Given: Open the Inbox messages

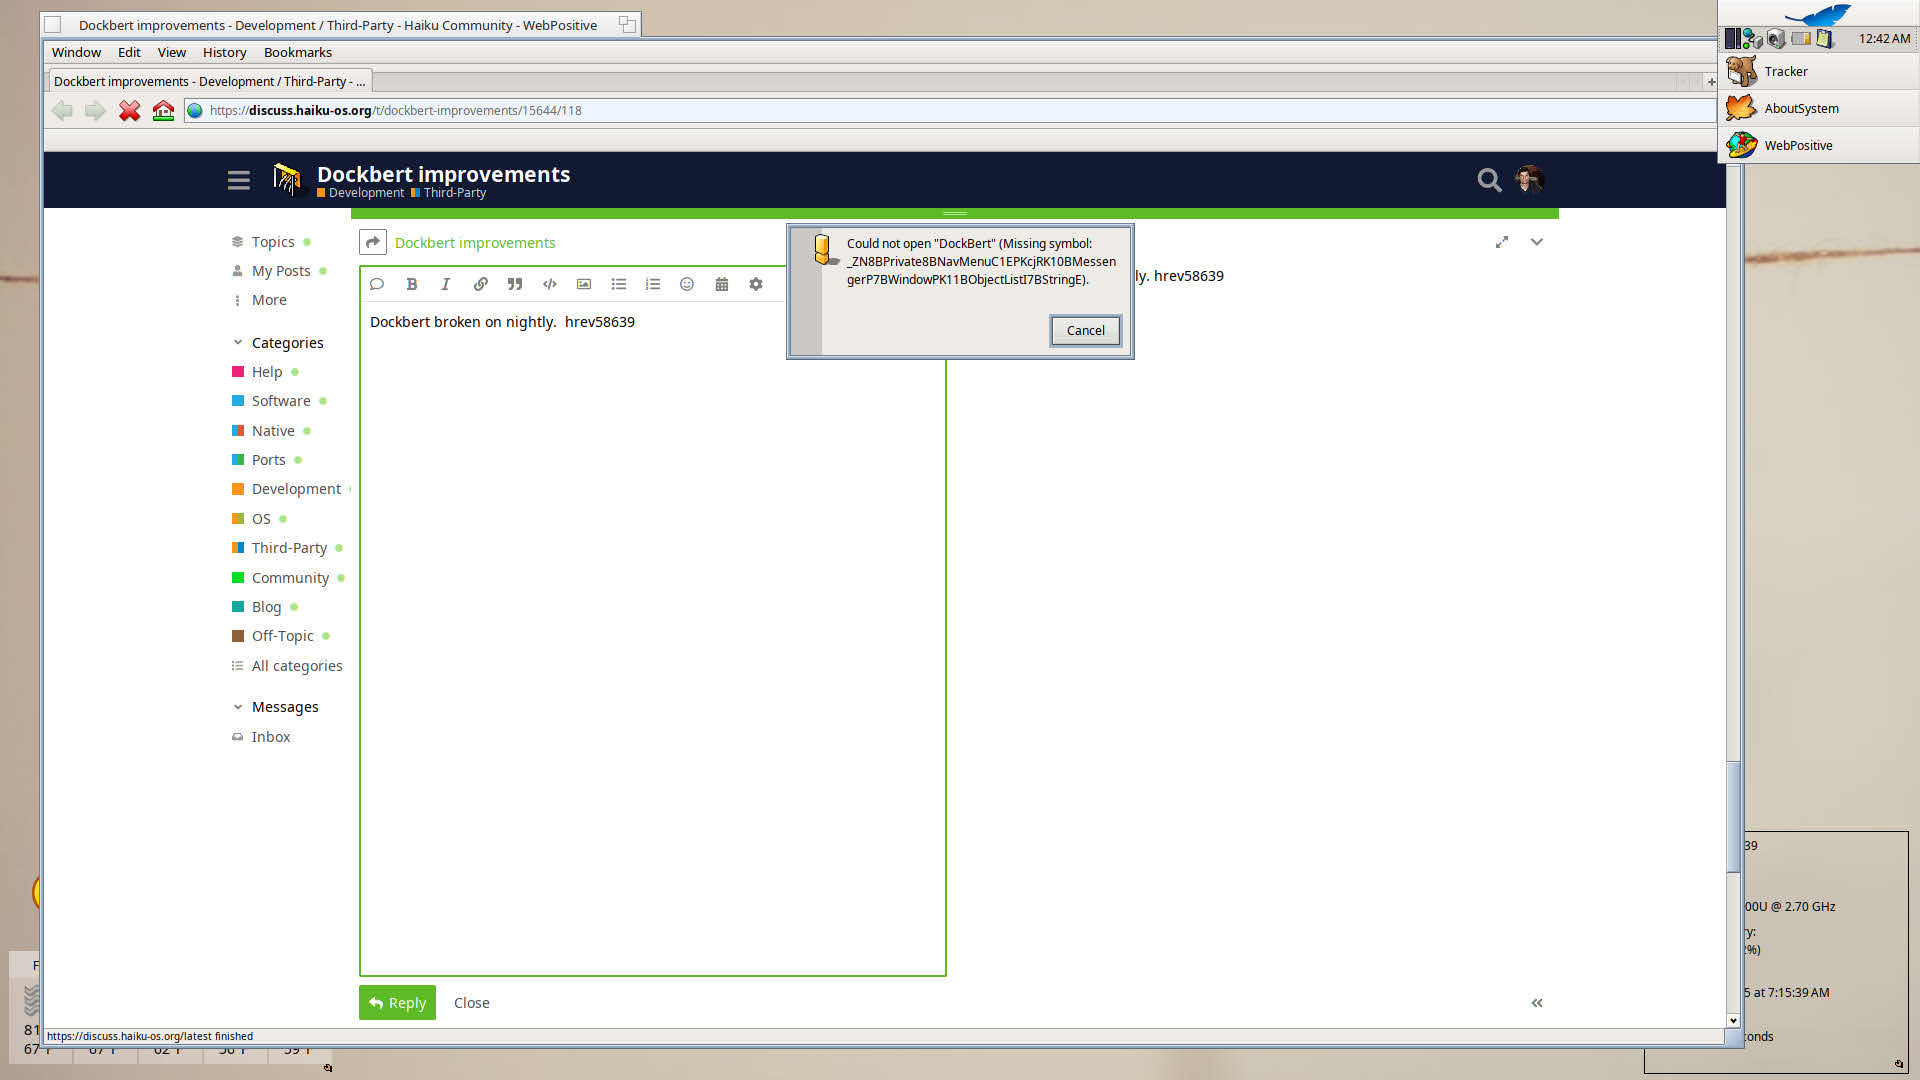Looking at the screenshot, I should (x=270, y=737).
